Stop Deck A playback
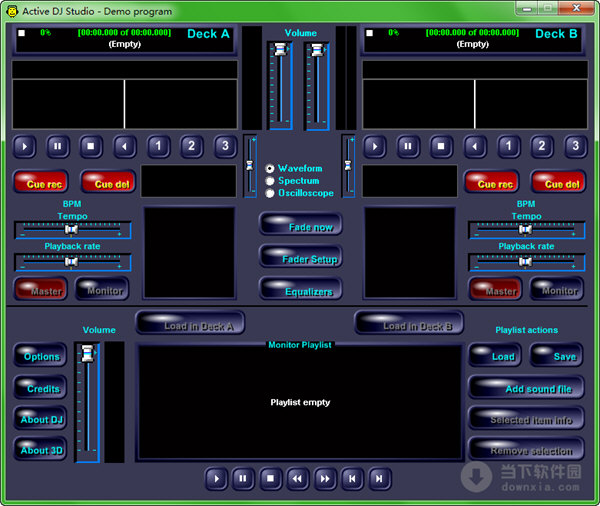Image resolution: width=600 pixels, height=506 pixels. [91, 147]
